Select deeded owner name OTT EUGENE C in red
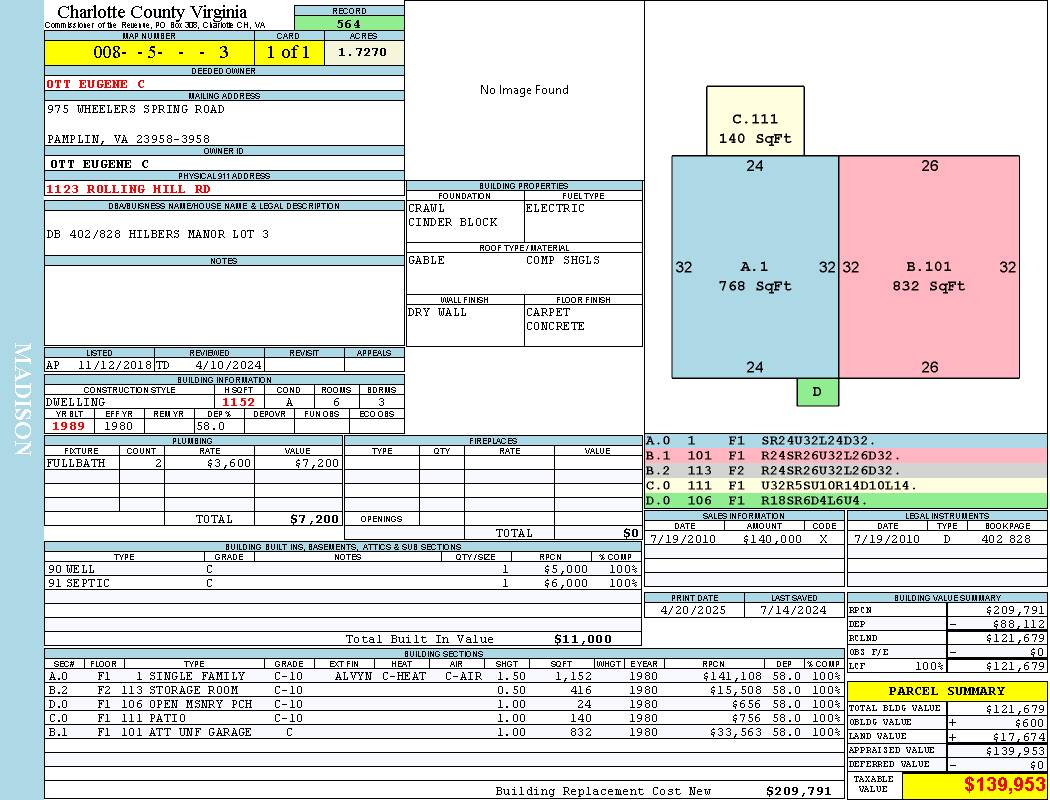 (x=95, y=84)
